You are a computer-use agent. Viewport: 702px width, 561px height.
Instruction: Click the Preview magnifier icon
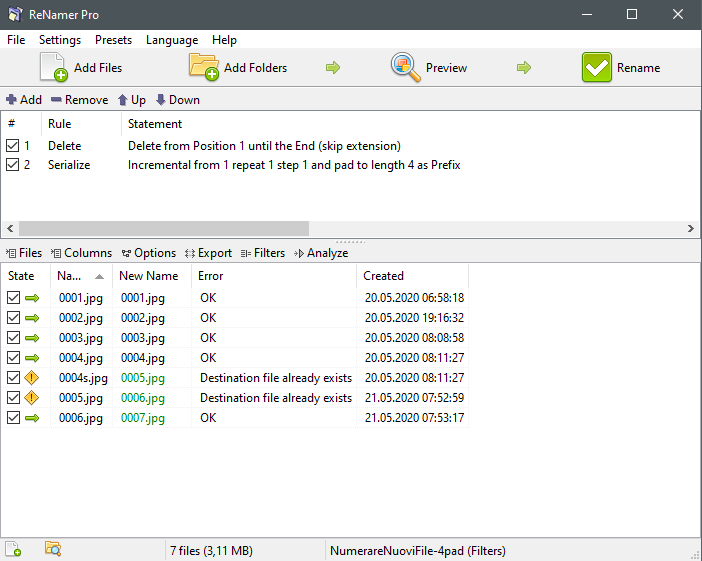click(406, 67)
